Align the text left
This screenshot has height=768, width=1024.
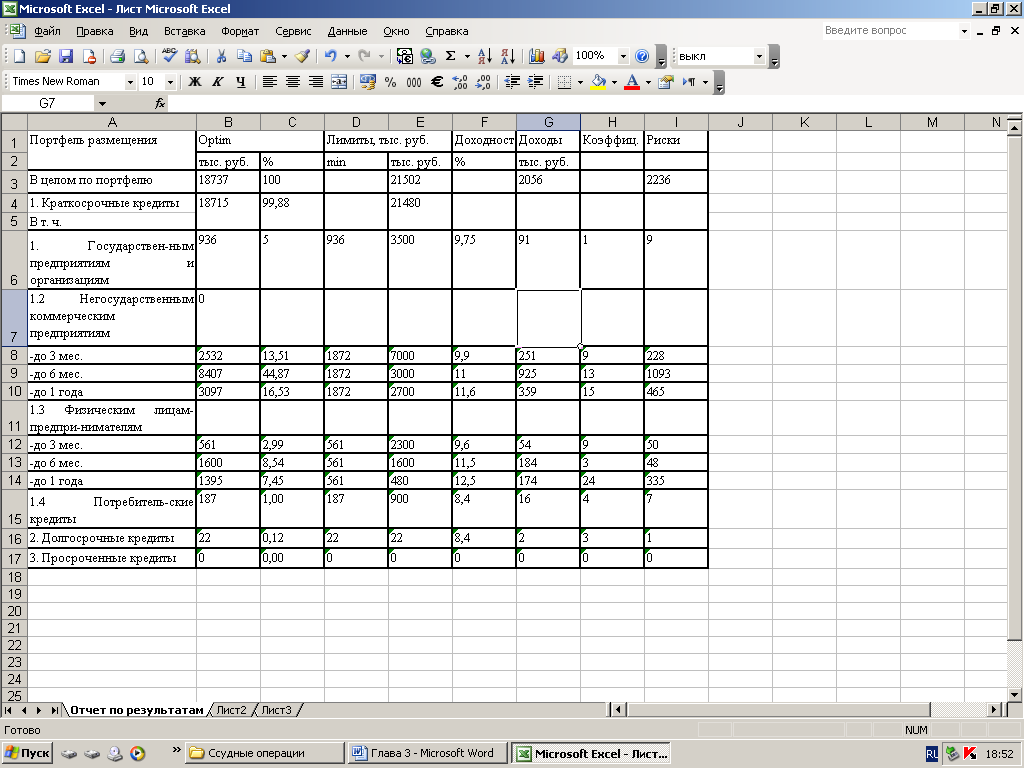pos(269,82)
